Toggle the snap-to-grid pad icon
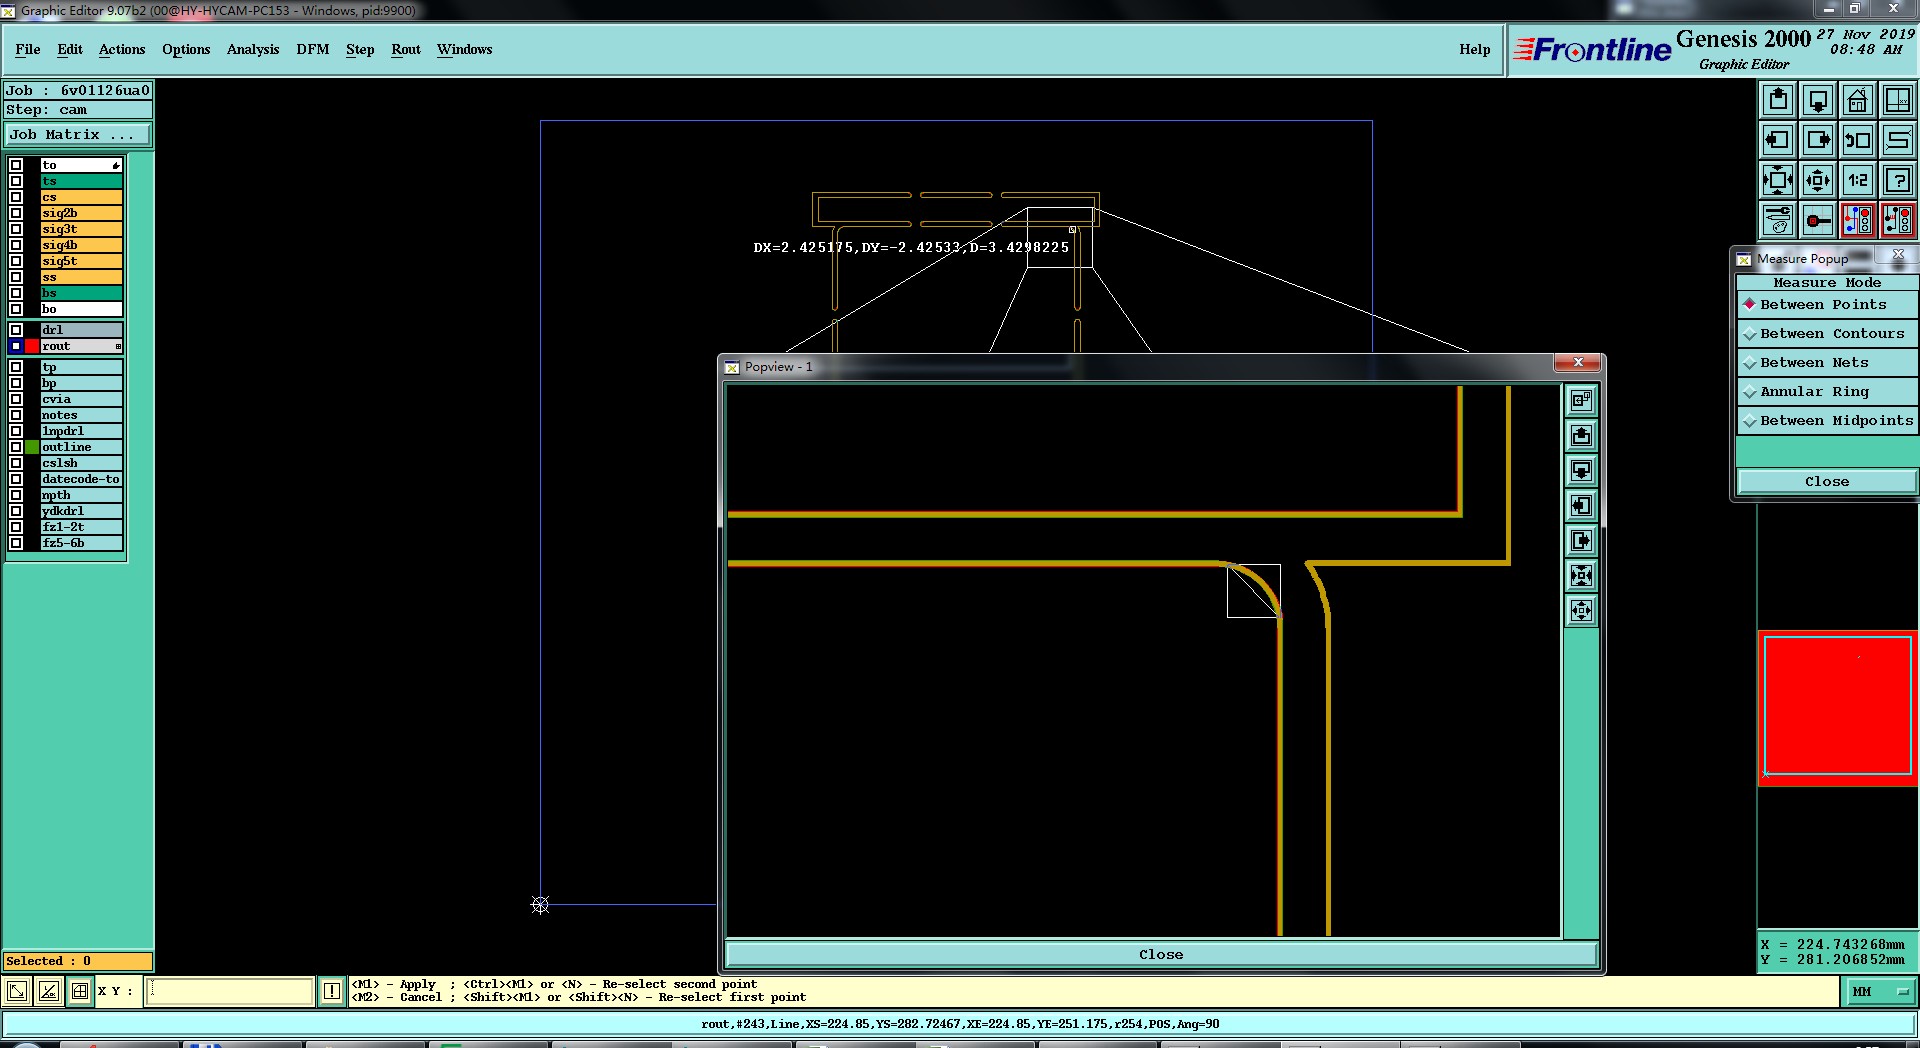Viewport: 1920px width, 1048px height. tap(1818, 220)
